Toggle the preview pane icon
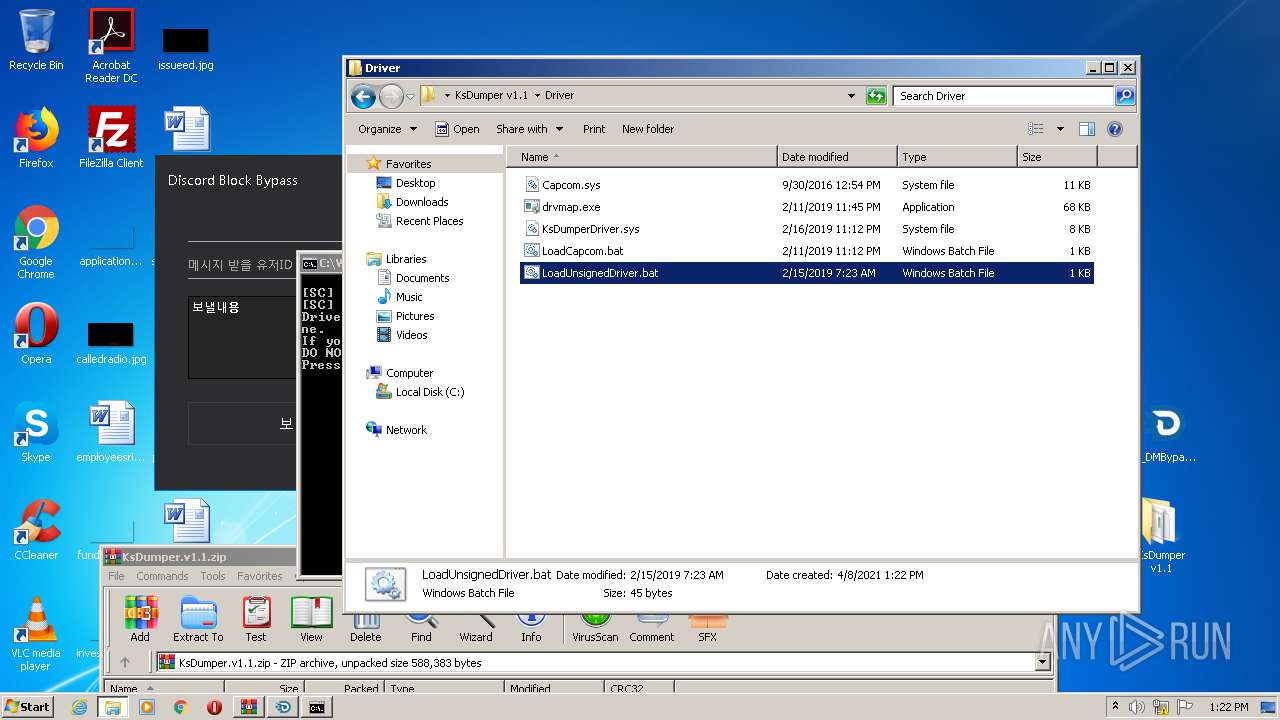 [1087, 129]
